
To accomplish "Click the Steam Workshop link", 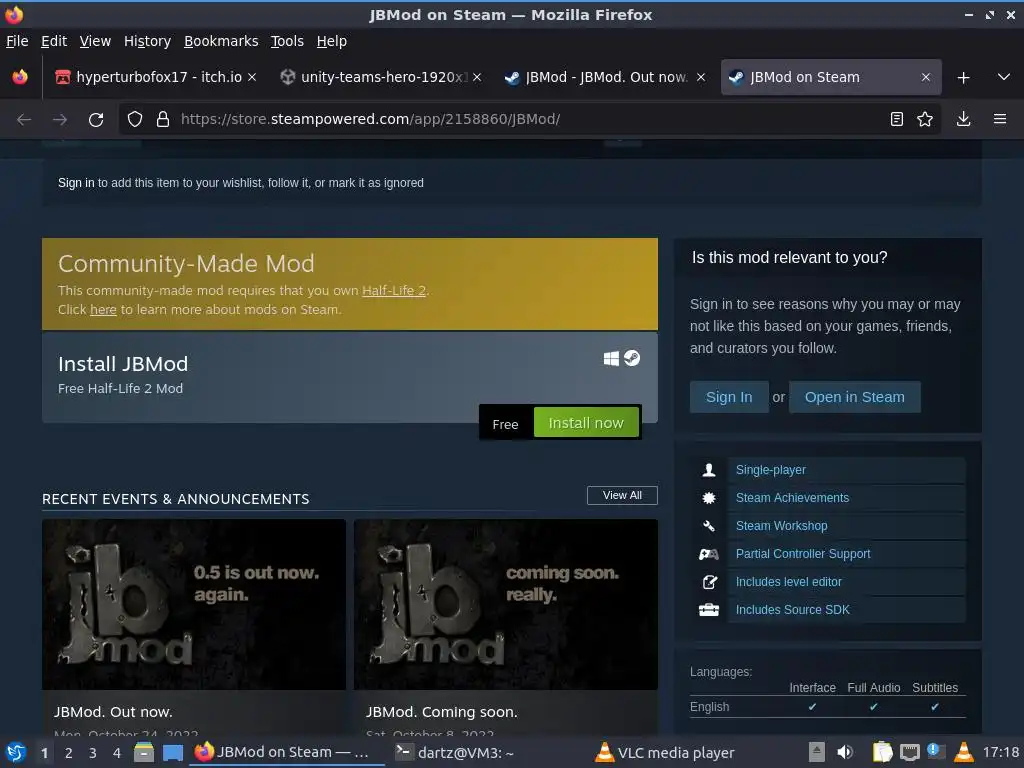I will tap(782, 526).
